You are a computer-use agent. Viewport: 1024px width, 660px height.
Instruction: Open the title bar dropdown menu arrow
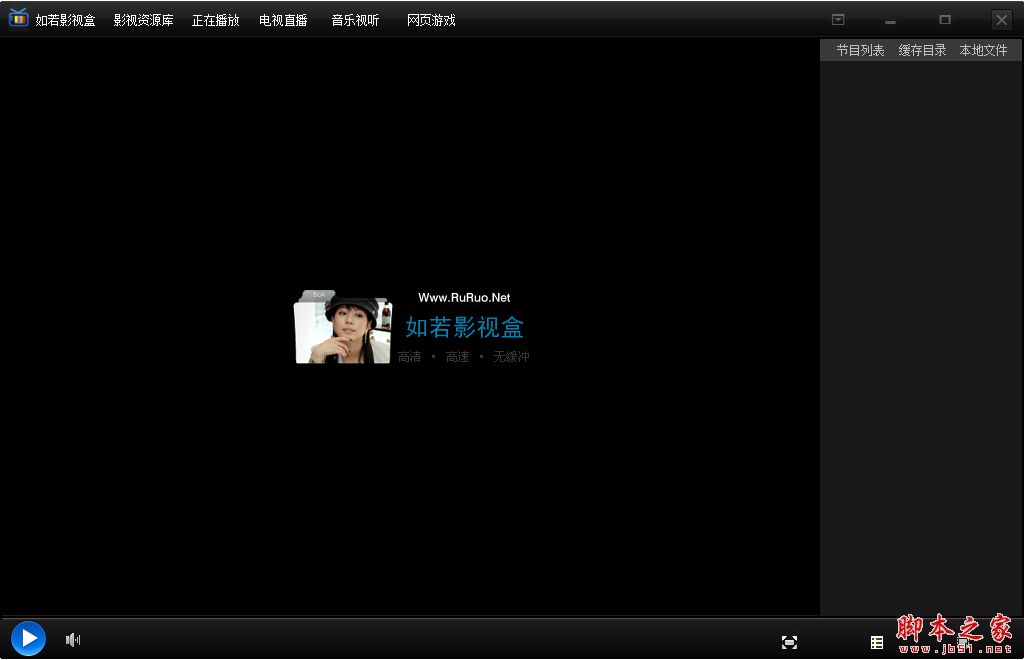click(x=838, y=20)
